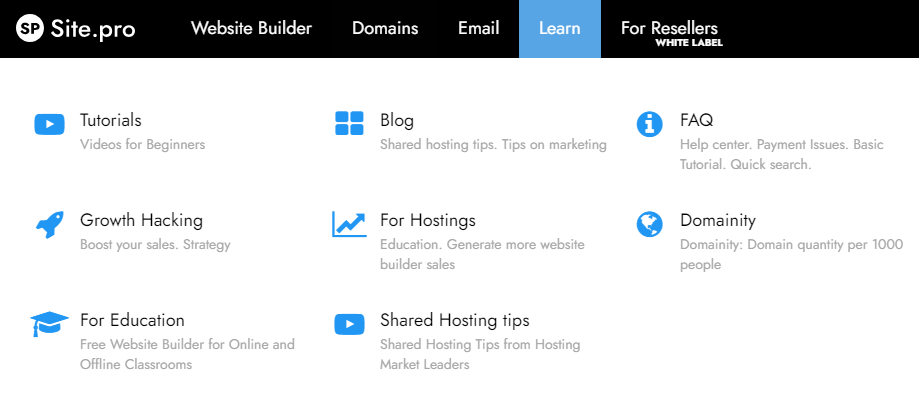Click the For Hostings chart icon
Viewport: 919px width, 415px height.
(349, 224)
